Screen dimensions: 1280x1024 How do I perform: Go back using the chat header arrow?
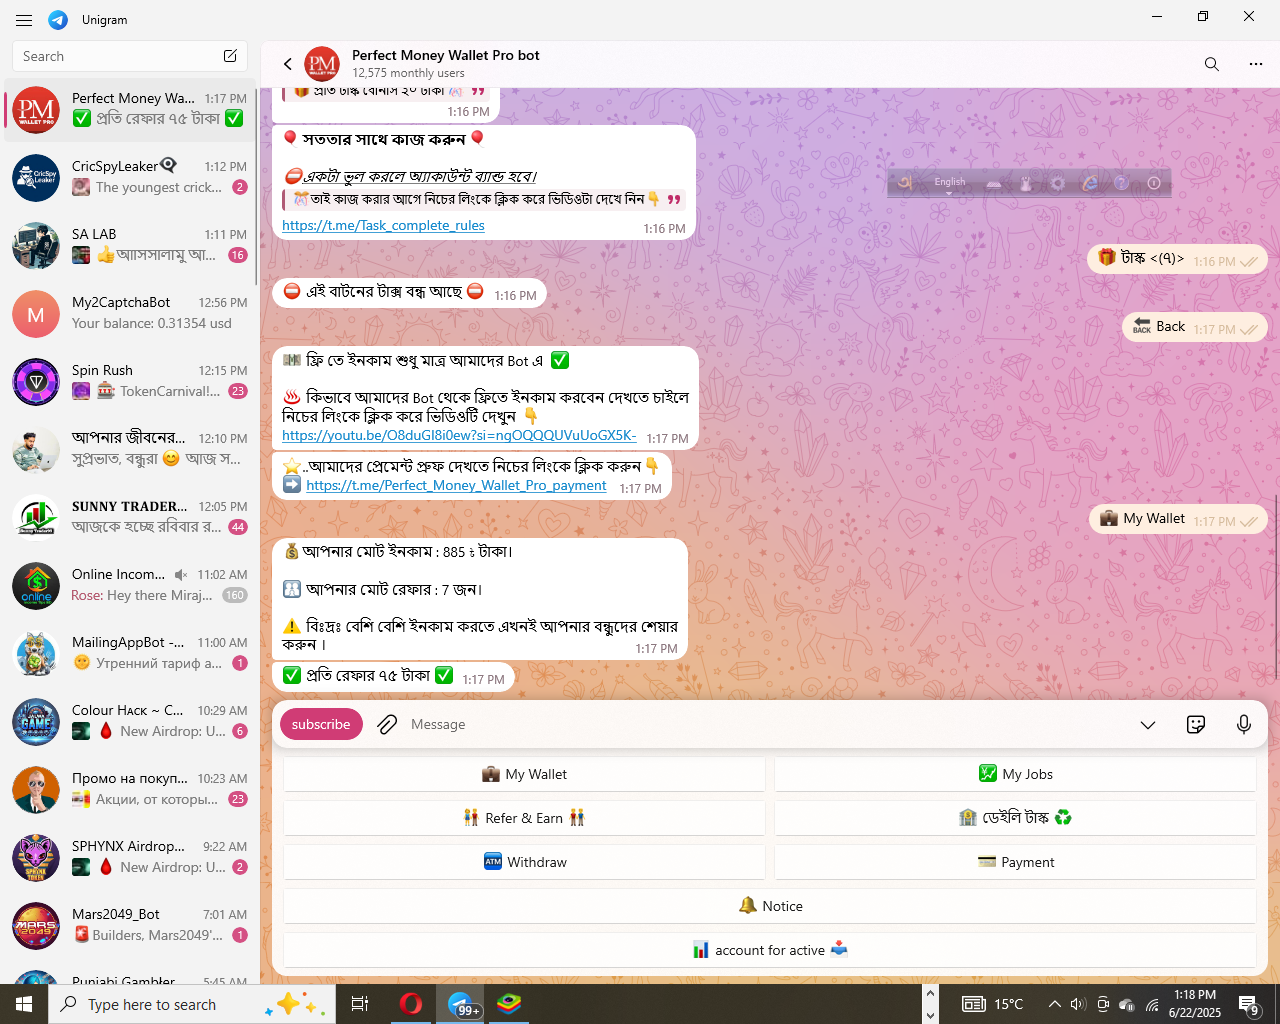(288, 64)
